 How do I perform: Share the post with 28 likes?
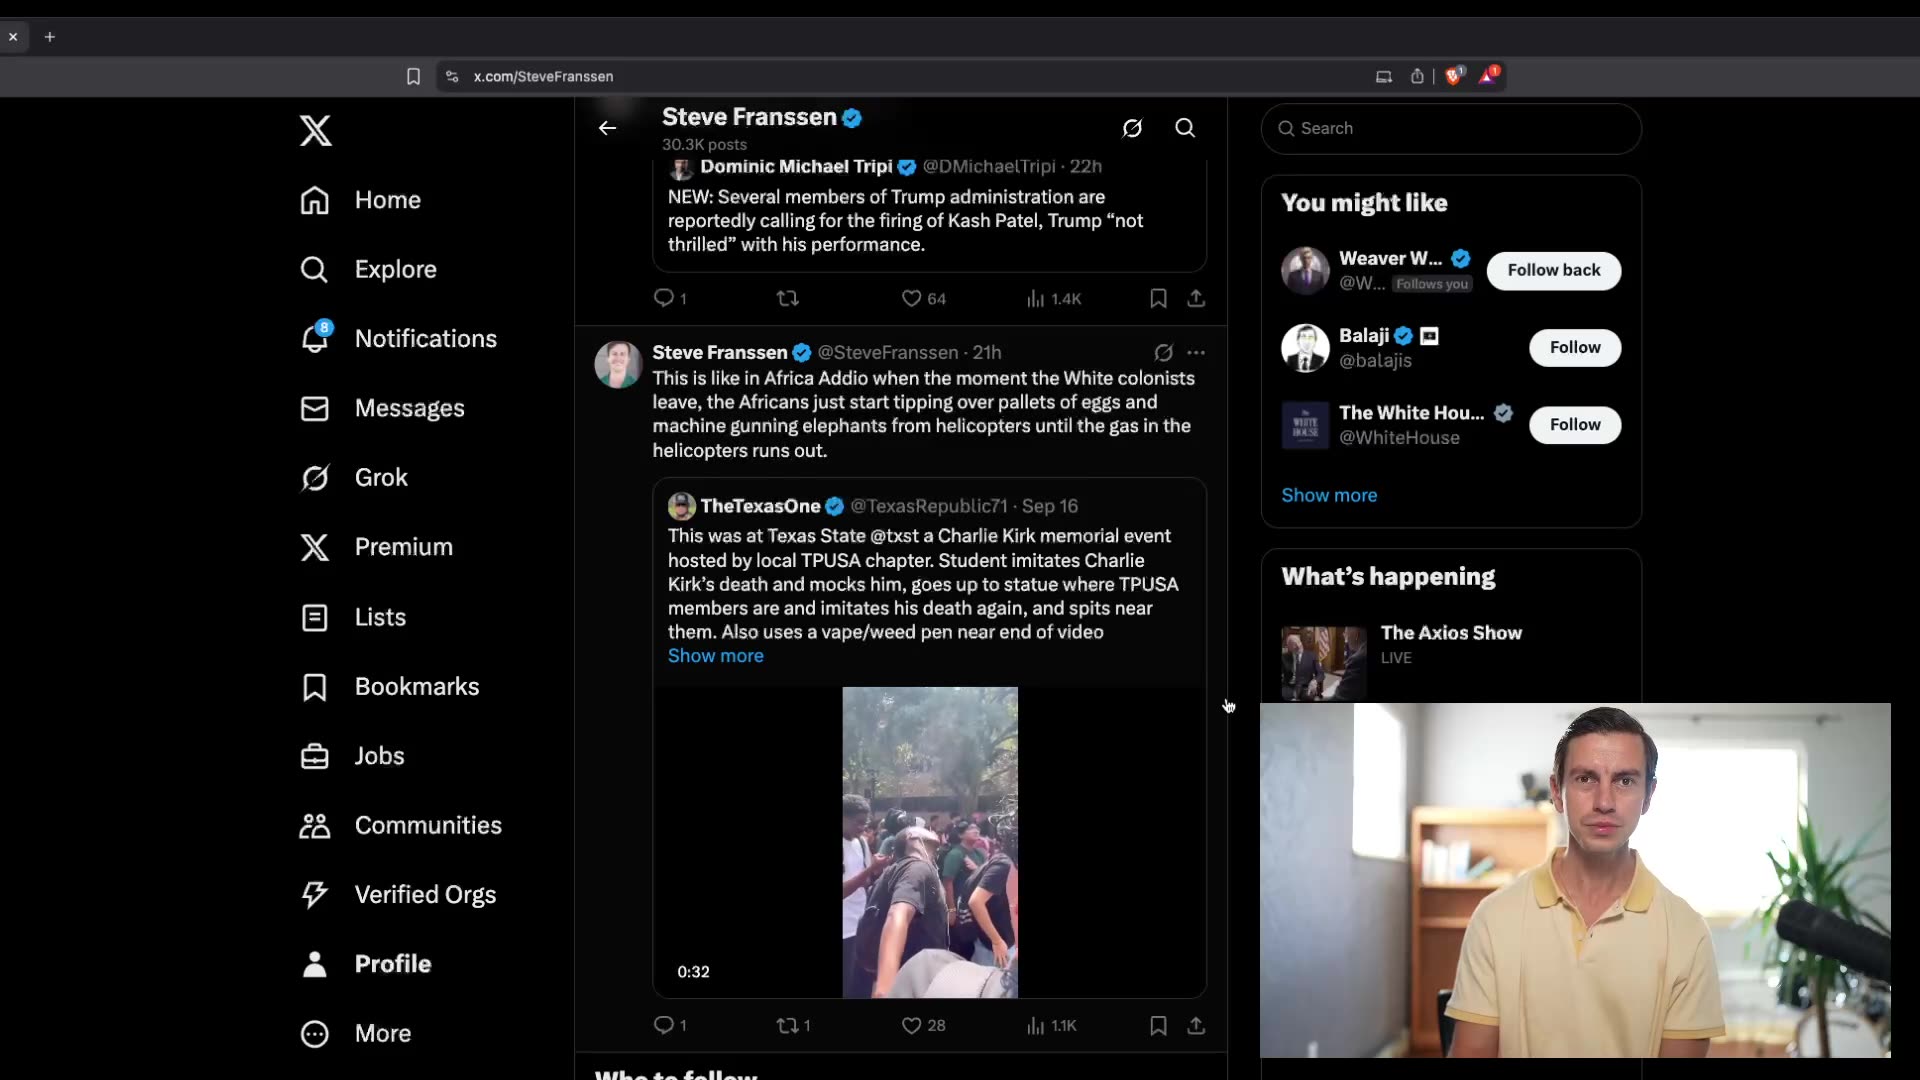[1196, 1025]
